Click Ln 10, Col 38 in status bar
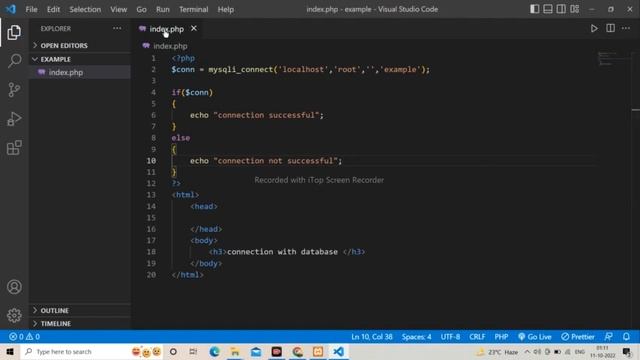Screen dimensions: 640x360 pos(371,337)
